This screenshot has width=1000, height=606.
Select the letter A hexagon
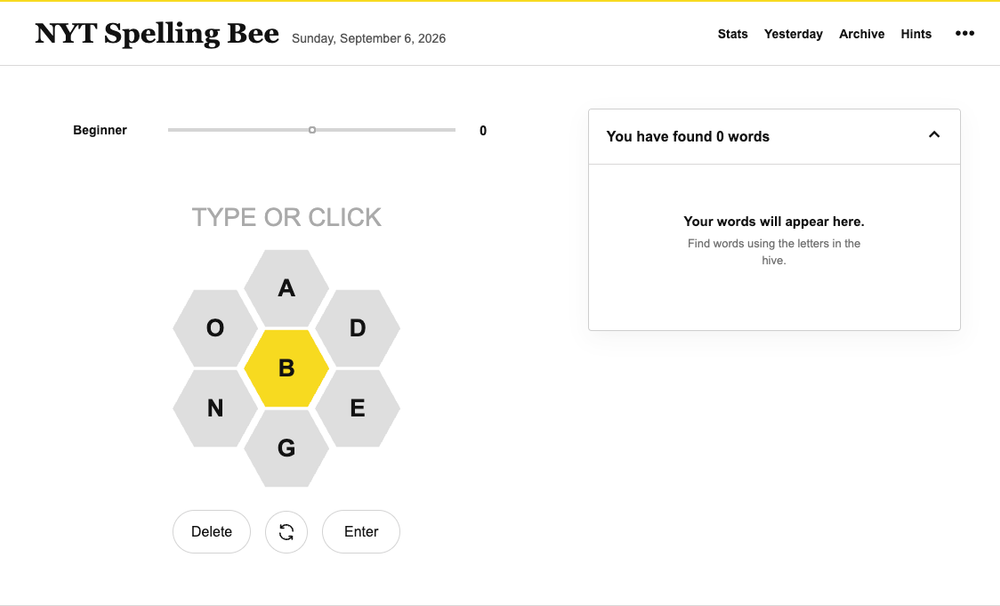coord(286,288)
